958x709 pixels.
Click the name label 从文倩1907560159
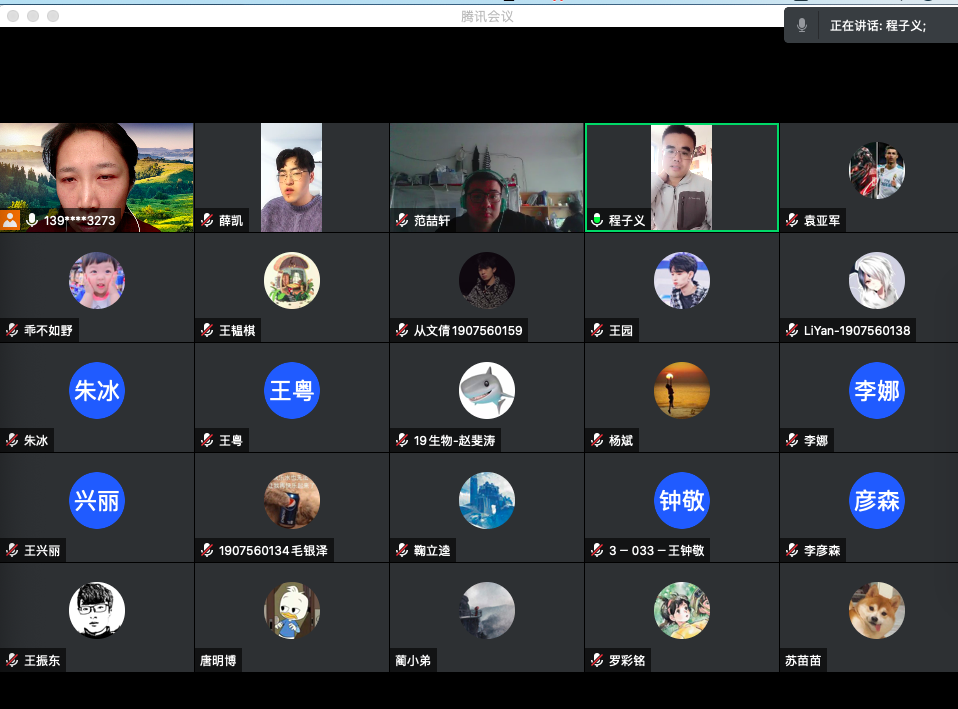467,330
